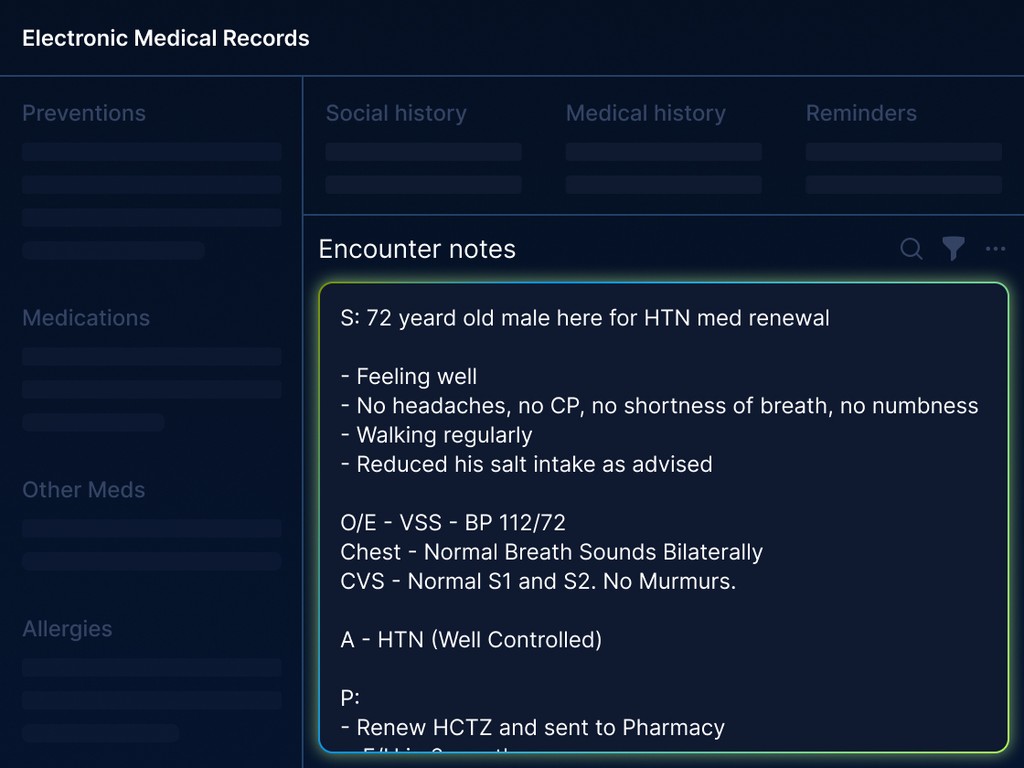Expand the Preventions section
This screenshot has height=768, width=1024.
83,113
